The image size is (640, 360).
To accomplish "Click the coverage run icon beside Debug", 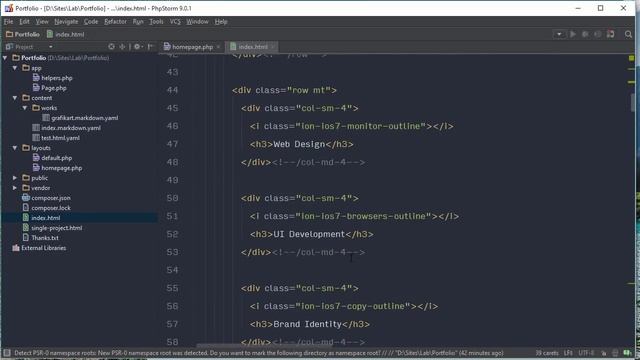I will coord(598,34).
